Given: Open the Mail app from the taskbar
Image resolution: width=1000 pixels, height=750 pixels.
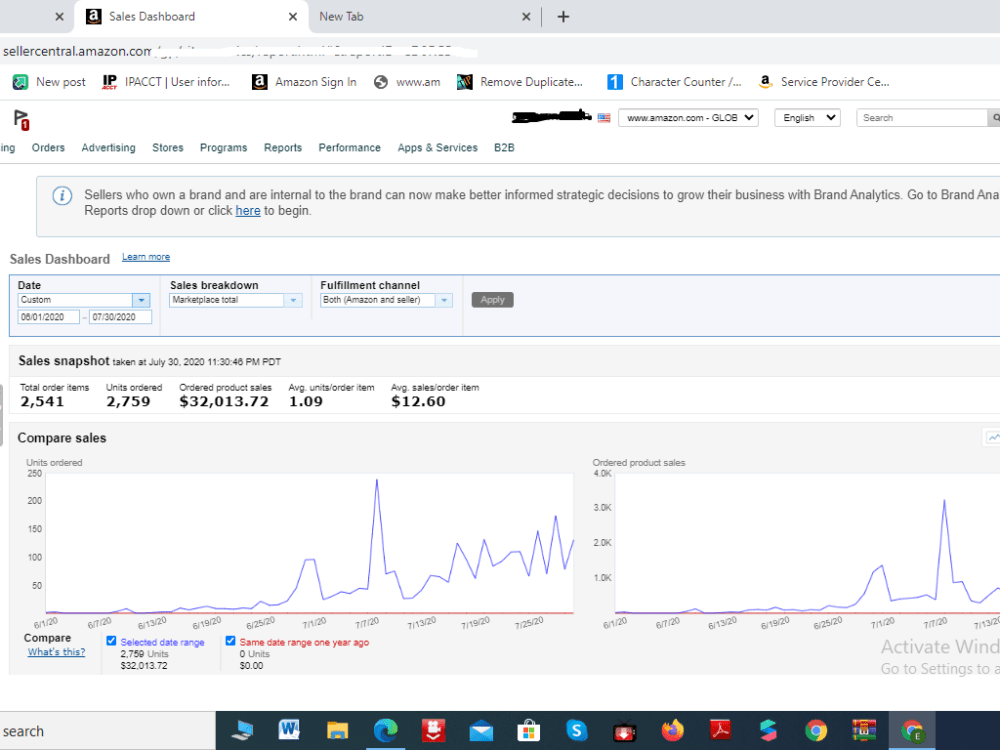Looking at the screenshot, I should pos(481,731).
